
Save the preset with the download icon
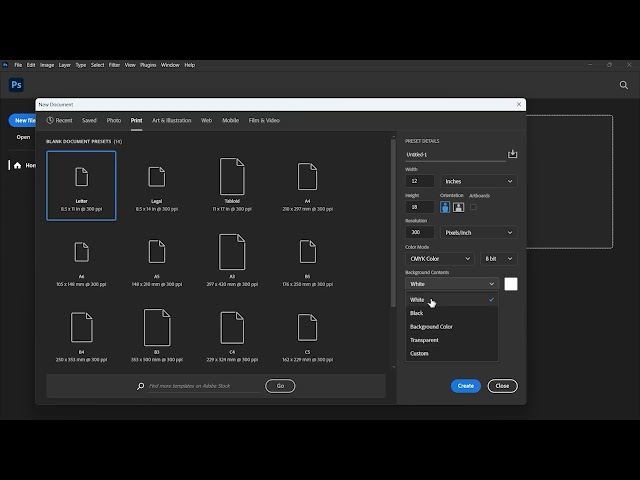[512, 154]
